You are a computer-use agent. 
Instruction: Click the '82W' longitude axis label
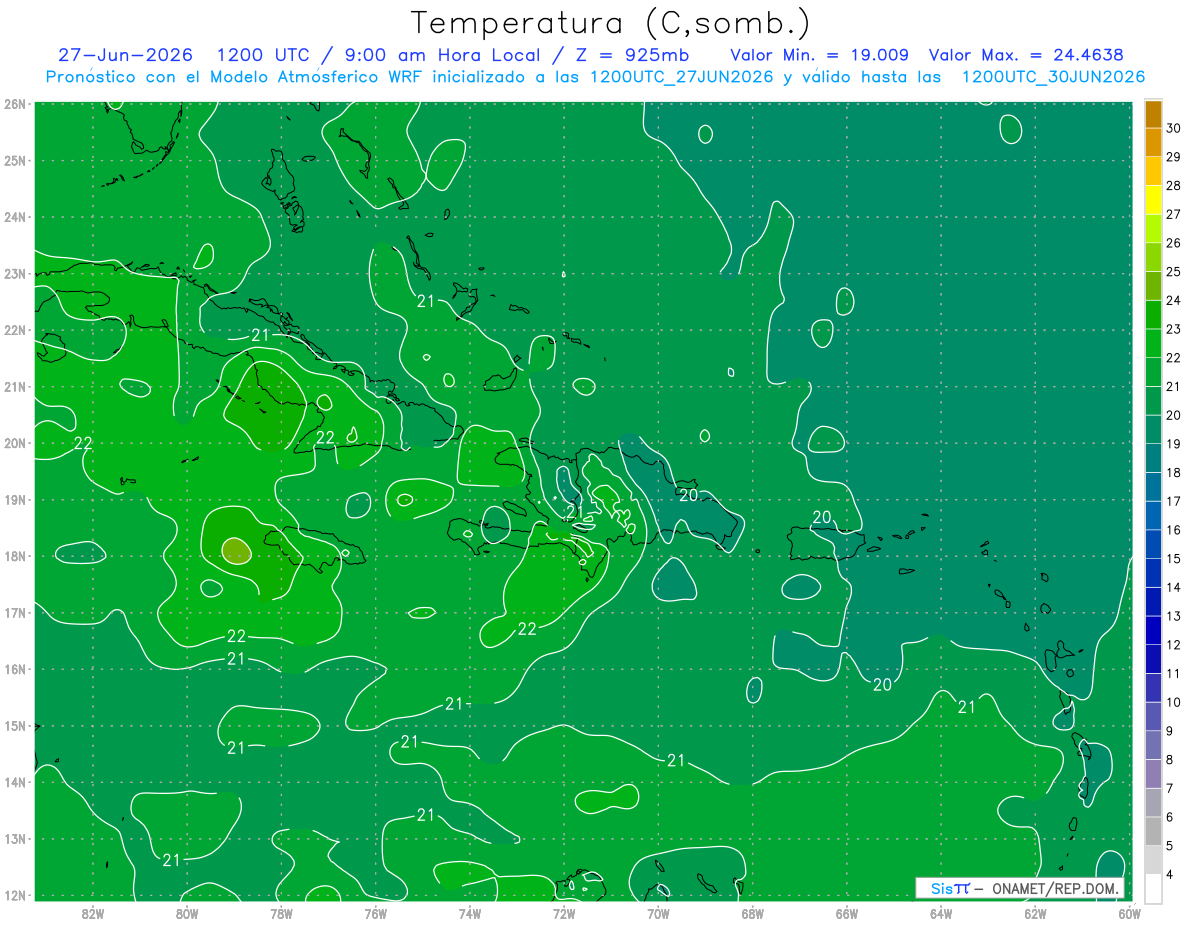tap(92, 913)
